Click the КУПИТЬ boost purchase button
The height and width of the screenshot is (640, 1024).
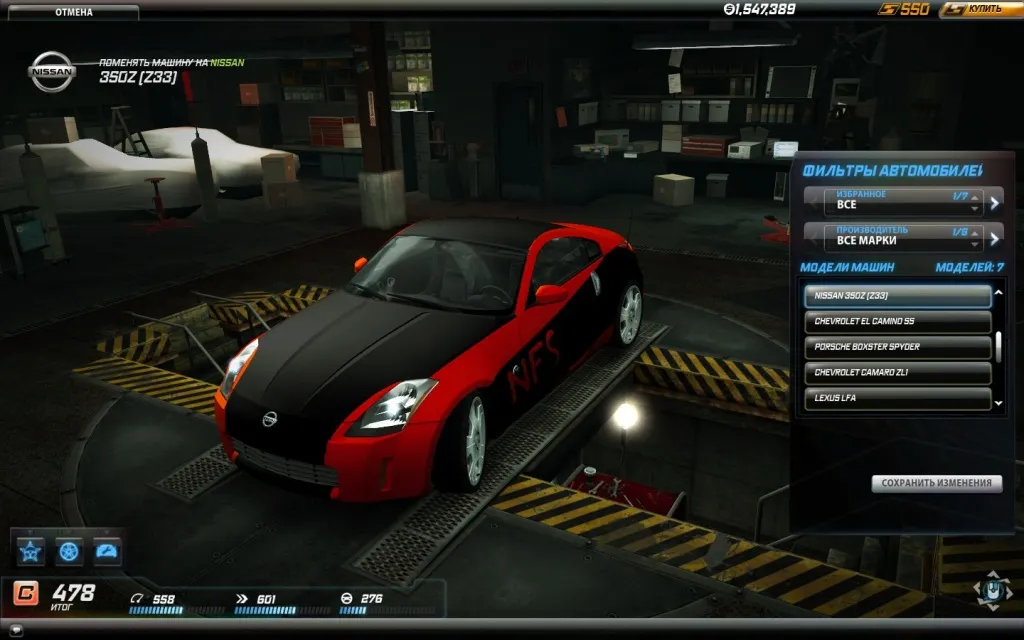click(x=980, y=9)
